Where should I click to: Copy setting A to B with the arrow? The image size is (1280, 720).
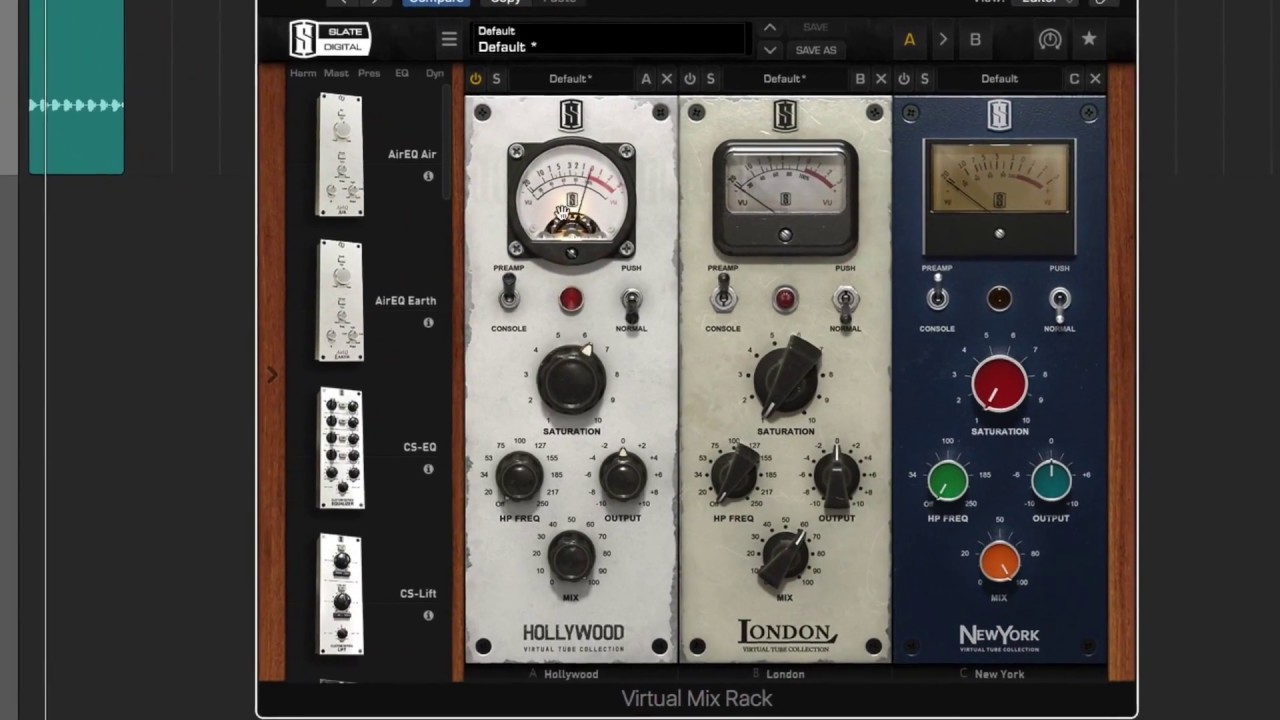pyautogui.click(x=942, y=40)
